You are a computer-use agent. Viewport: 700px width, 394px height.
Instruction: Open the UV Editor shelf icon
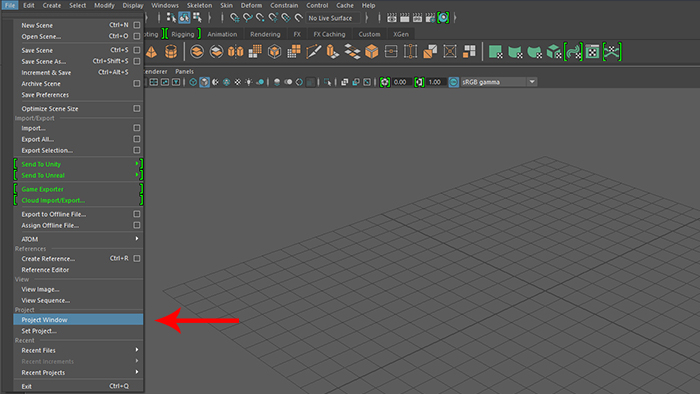[592, 52]
